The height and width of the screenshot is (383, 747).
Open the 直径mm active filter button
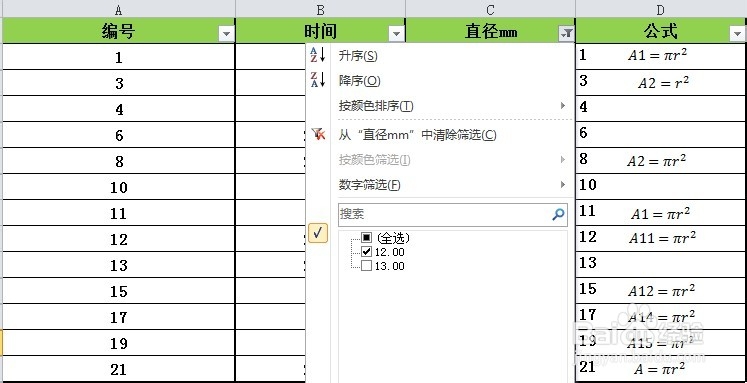pyautogui.click(x=566, y=34)
